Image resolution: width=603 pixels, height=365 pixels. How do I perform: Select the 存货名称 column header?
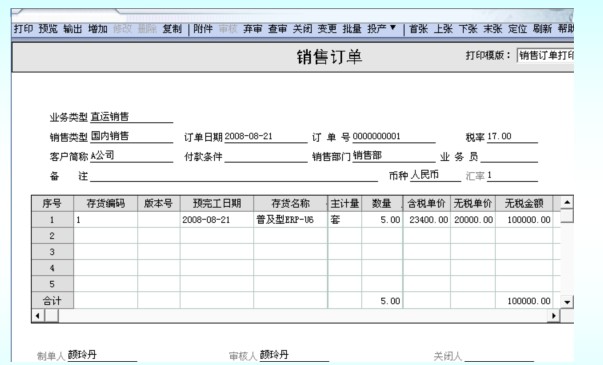(x=290, y=203)
